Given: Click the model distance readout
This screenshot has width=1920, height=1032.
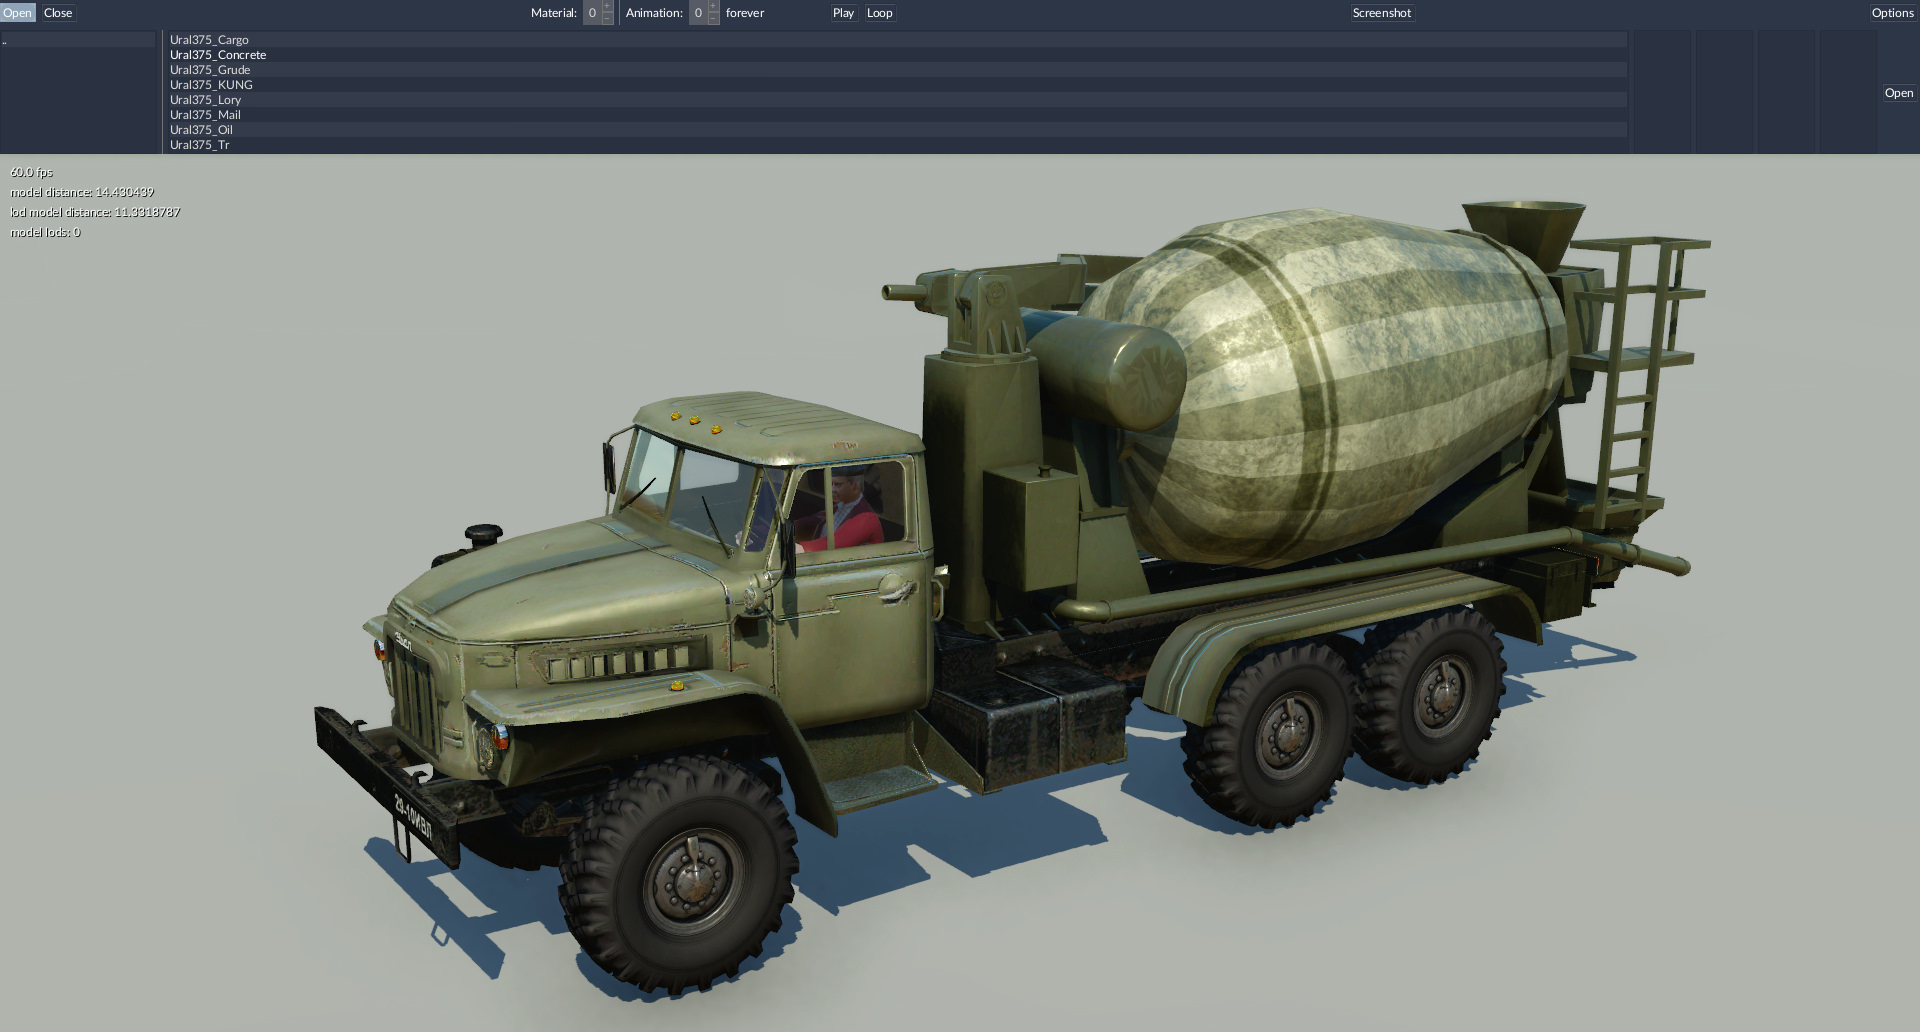Looking at the screenshot, I should pos(82,192).
